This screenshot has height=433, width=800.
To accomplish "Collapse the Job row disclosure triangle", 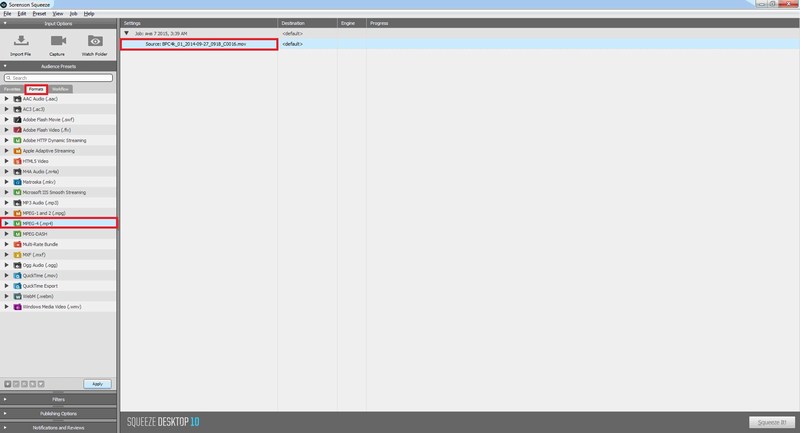I will (x=127, y=33).
